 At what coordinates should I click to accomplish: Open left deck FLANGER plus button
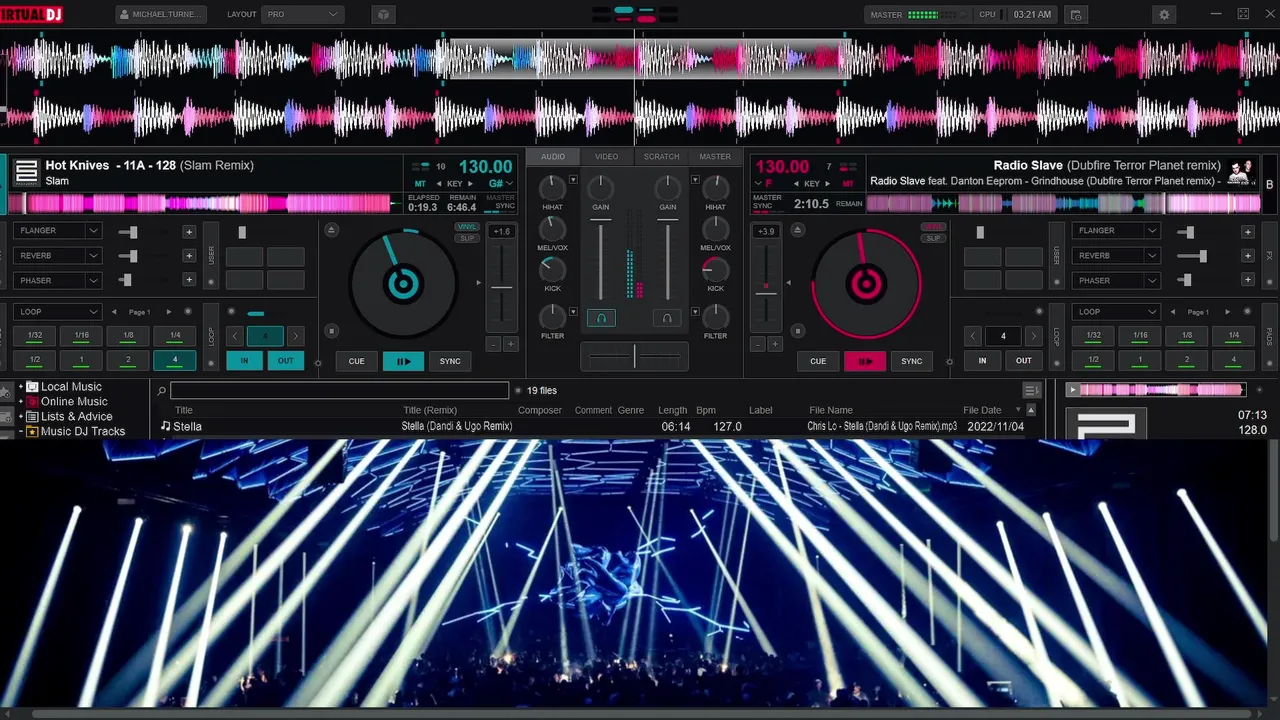pyautogui.click(x=188, y=231)
